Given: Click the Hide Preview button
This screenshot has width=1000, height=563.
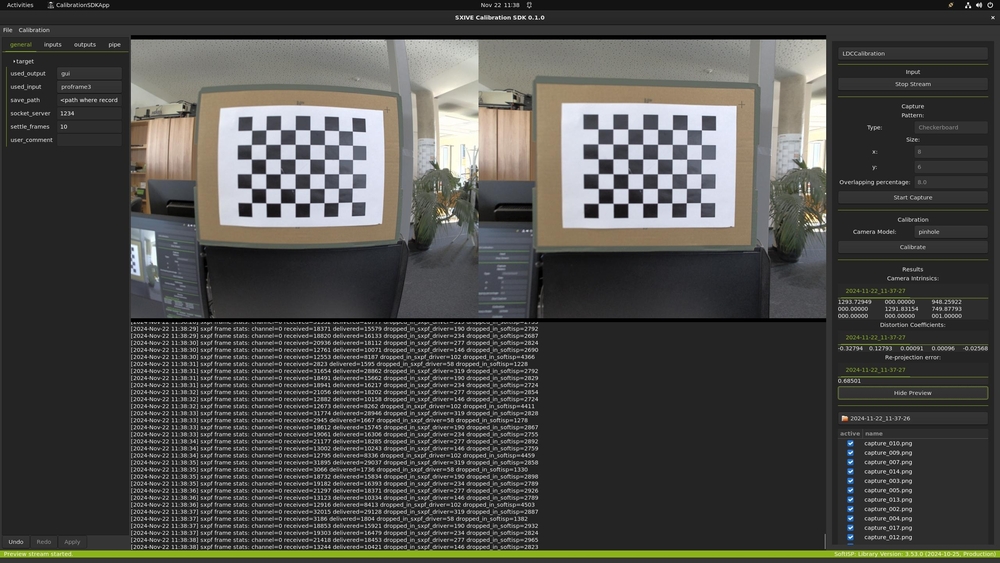Looking at the screenshot, I should click(x=912, y=393).
